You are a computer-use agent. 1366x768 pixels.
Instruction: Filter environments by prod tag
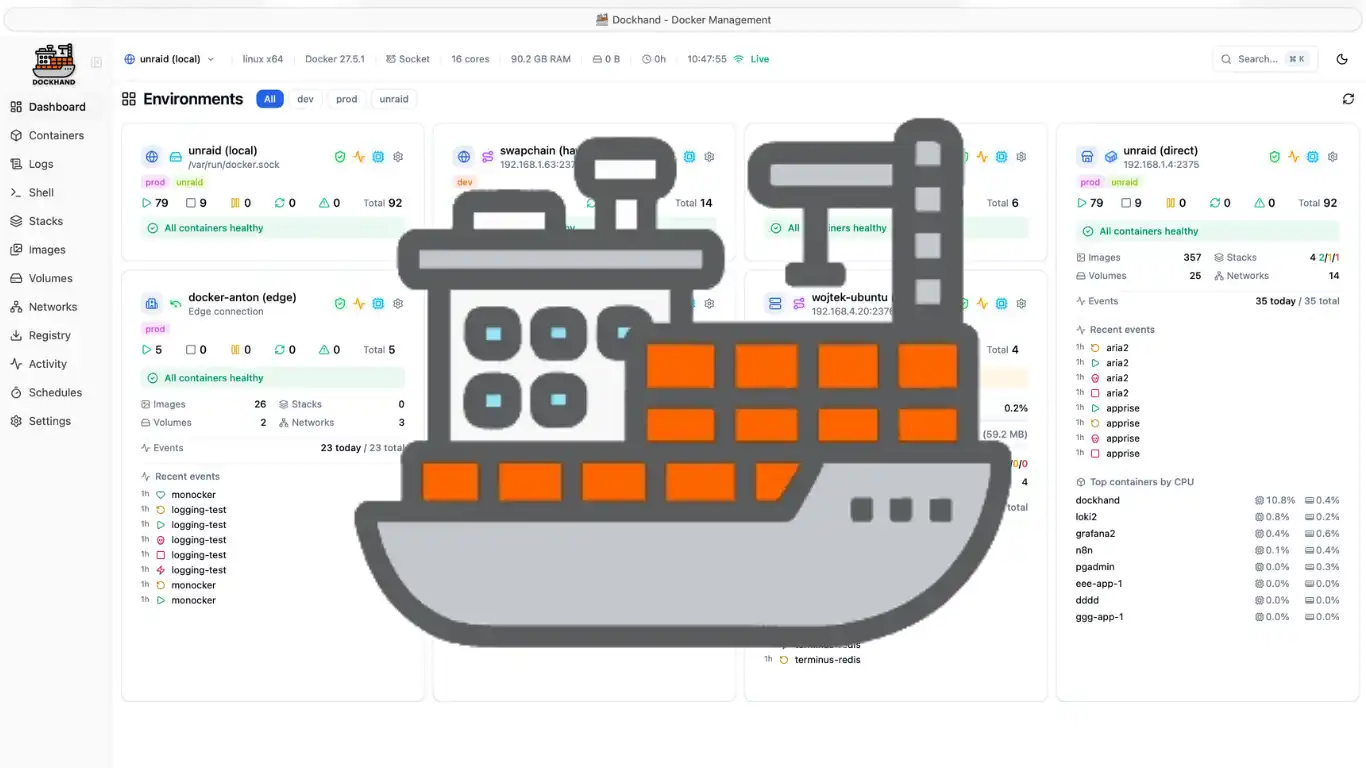(x=347, y=99)
